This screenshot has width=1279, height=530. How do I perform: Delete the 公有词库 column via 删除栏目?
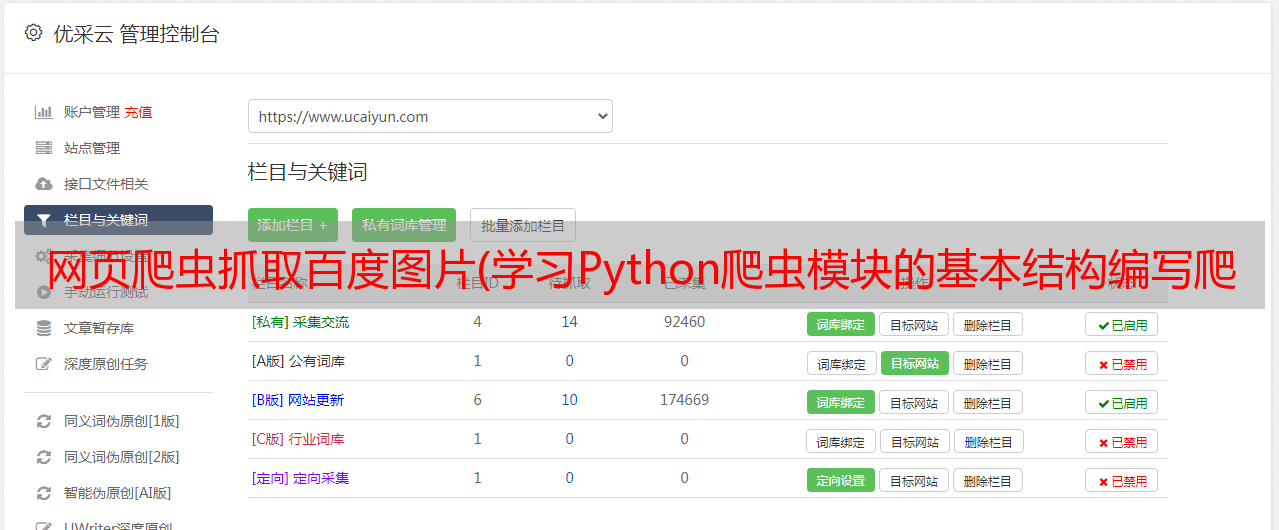point(987,363)
